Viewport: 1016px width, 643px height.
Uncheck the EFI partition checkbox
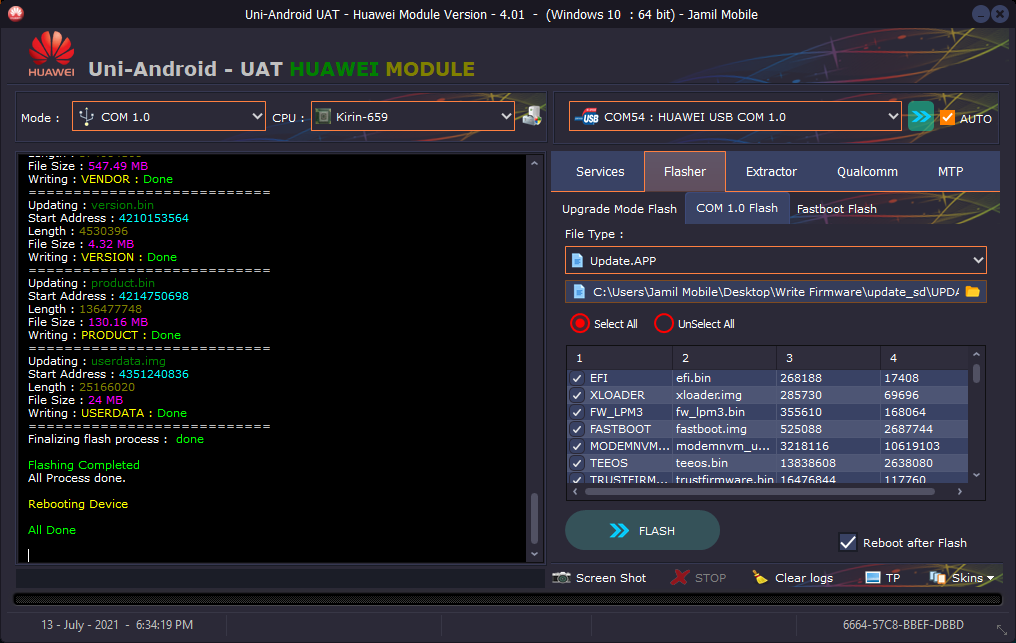[x=577, y=378]
